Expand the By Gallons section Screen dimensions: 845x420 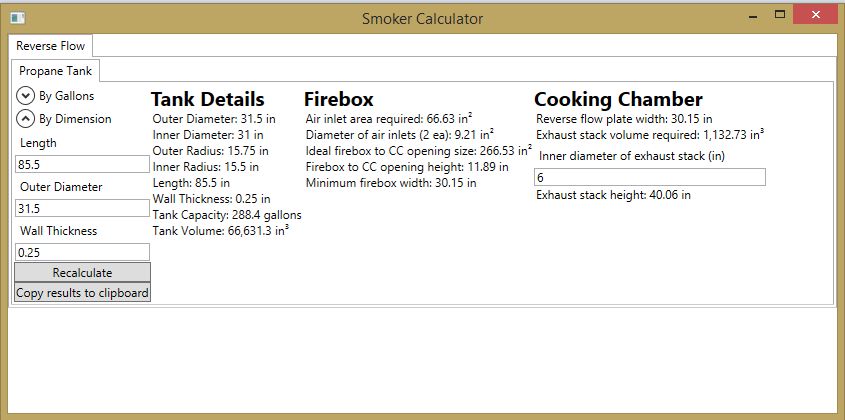click(x=25, y=96)
